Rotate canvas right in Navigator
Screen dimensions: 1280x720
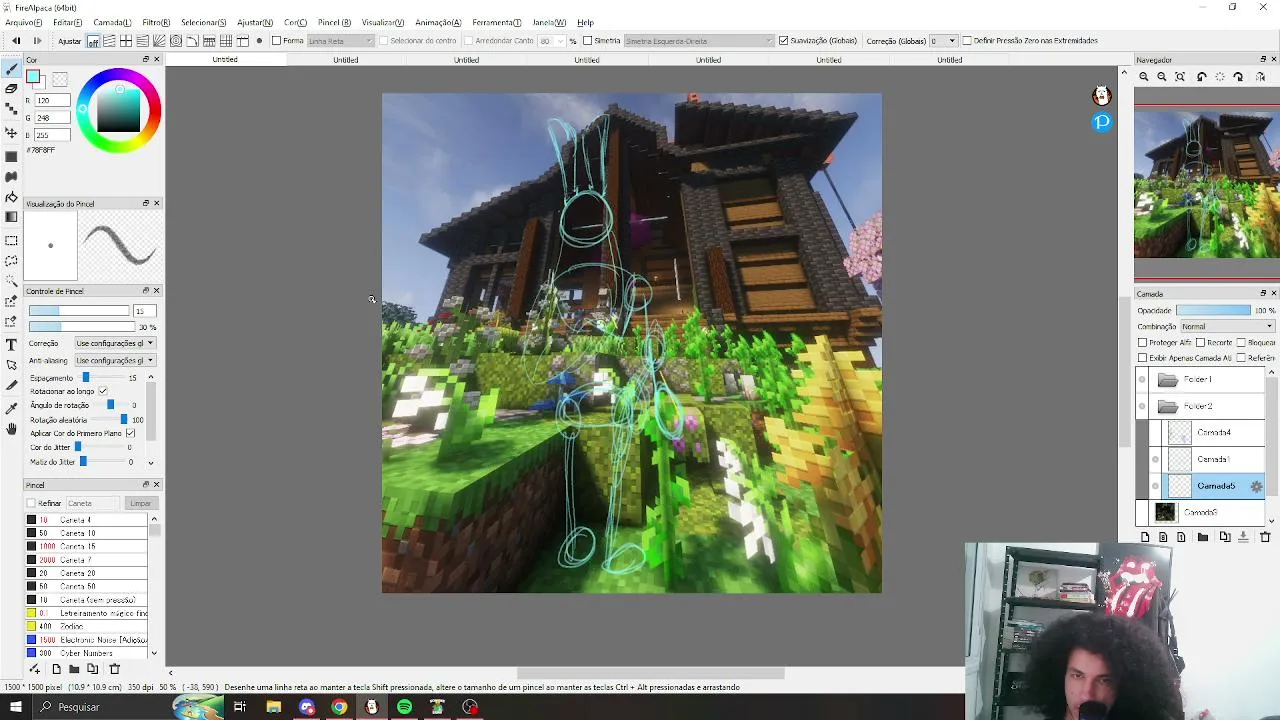click(x=1238, y=77)
